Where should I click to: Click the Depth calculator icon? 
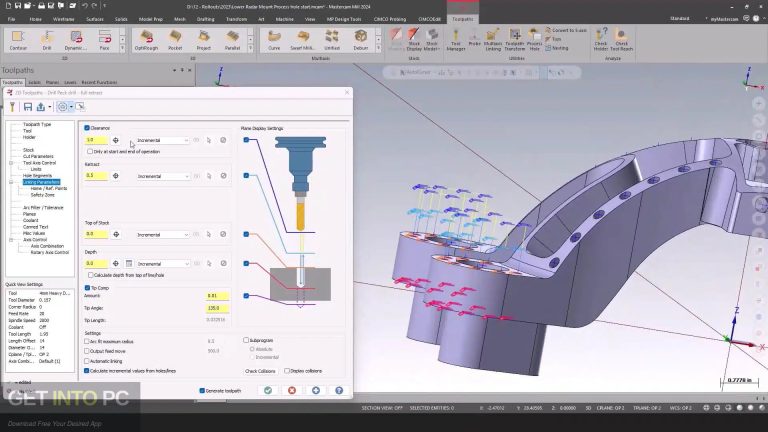[x=129, y=264]
